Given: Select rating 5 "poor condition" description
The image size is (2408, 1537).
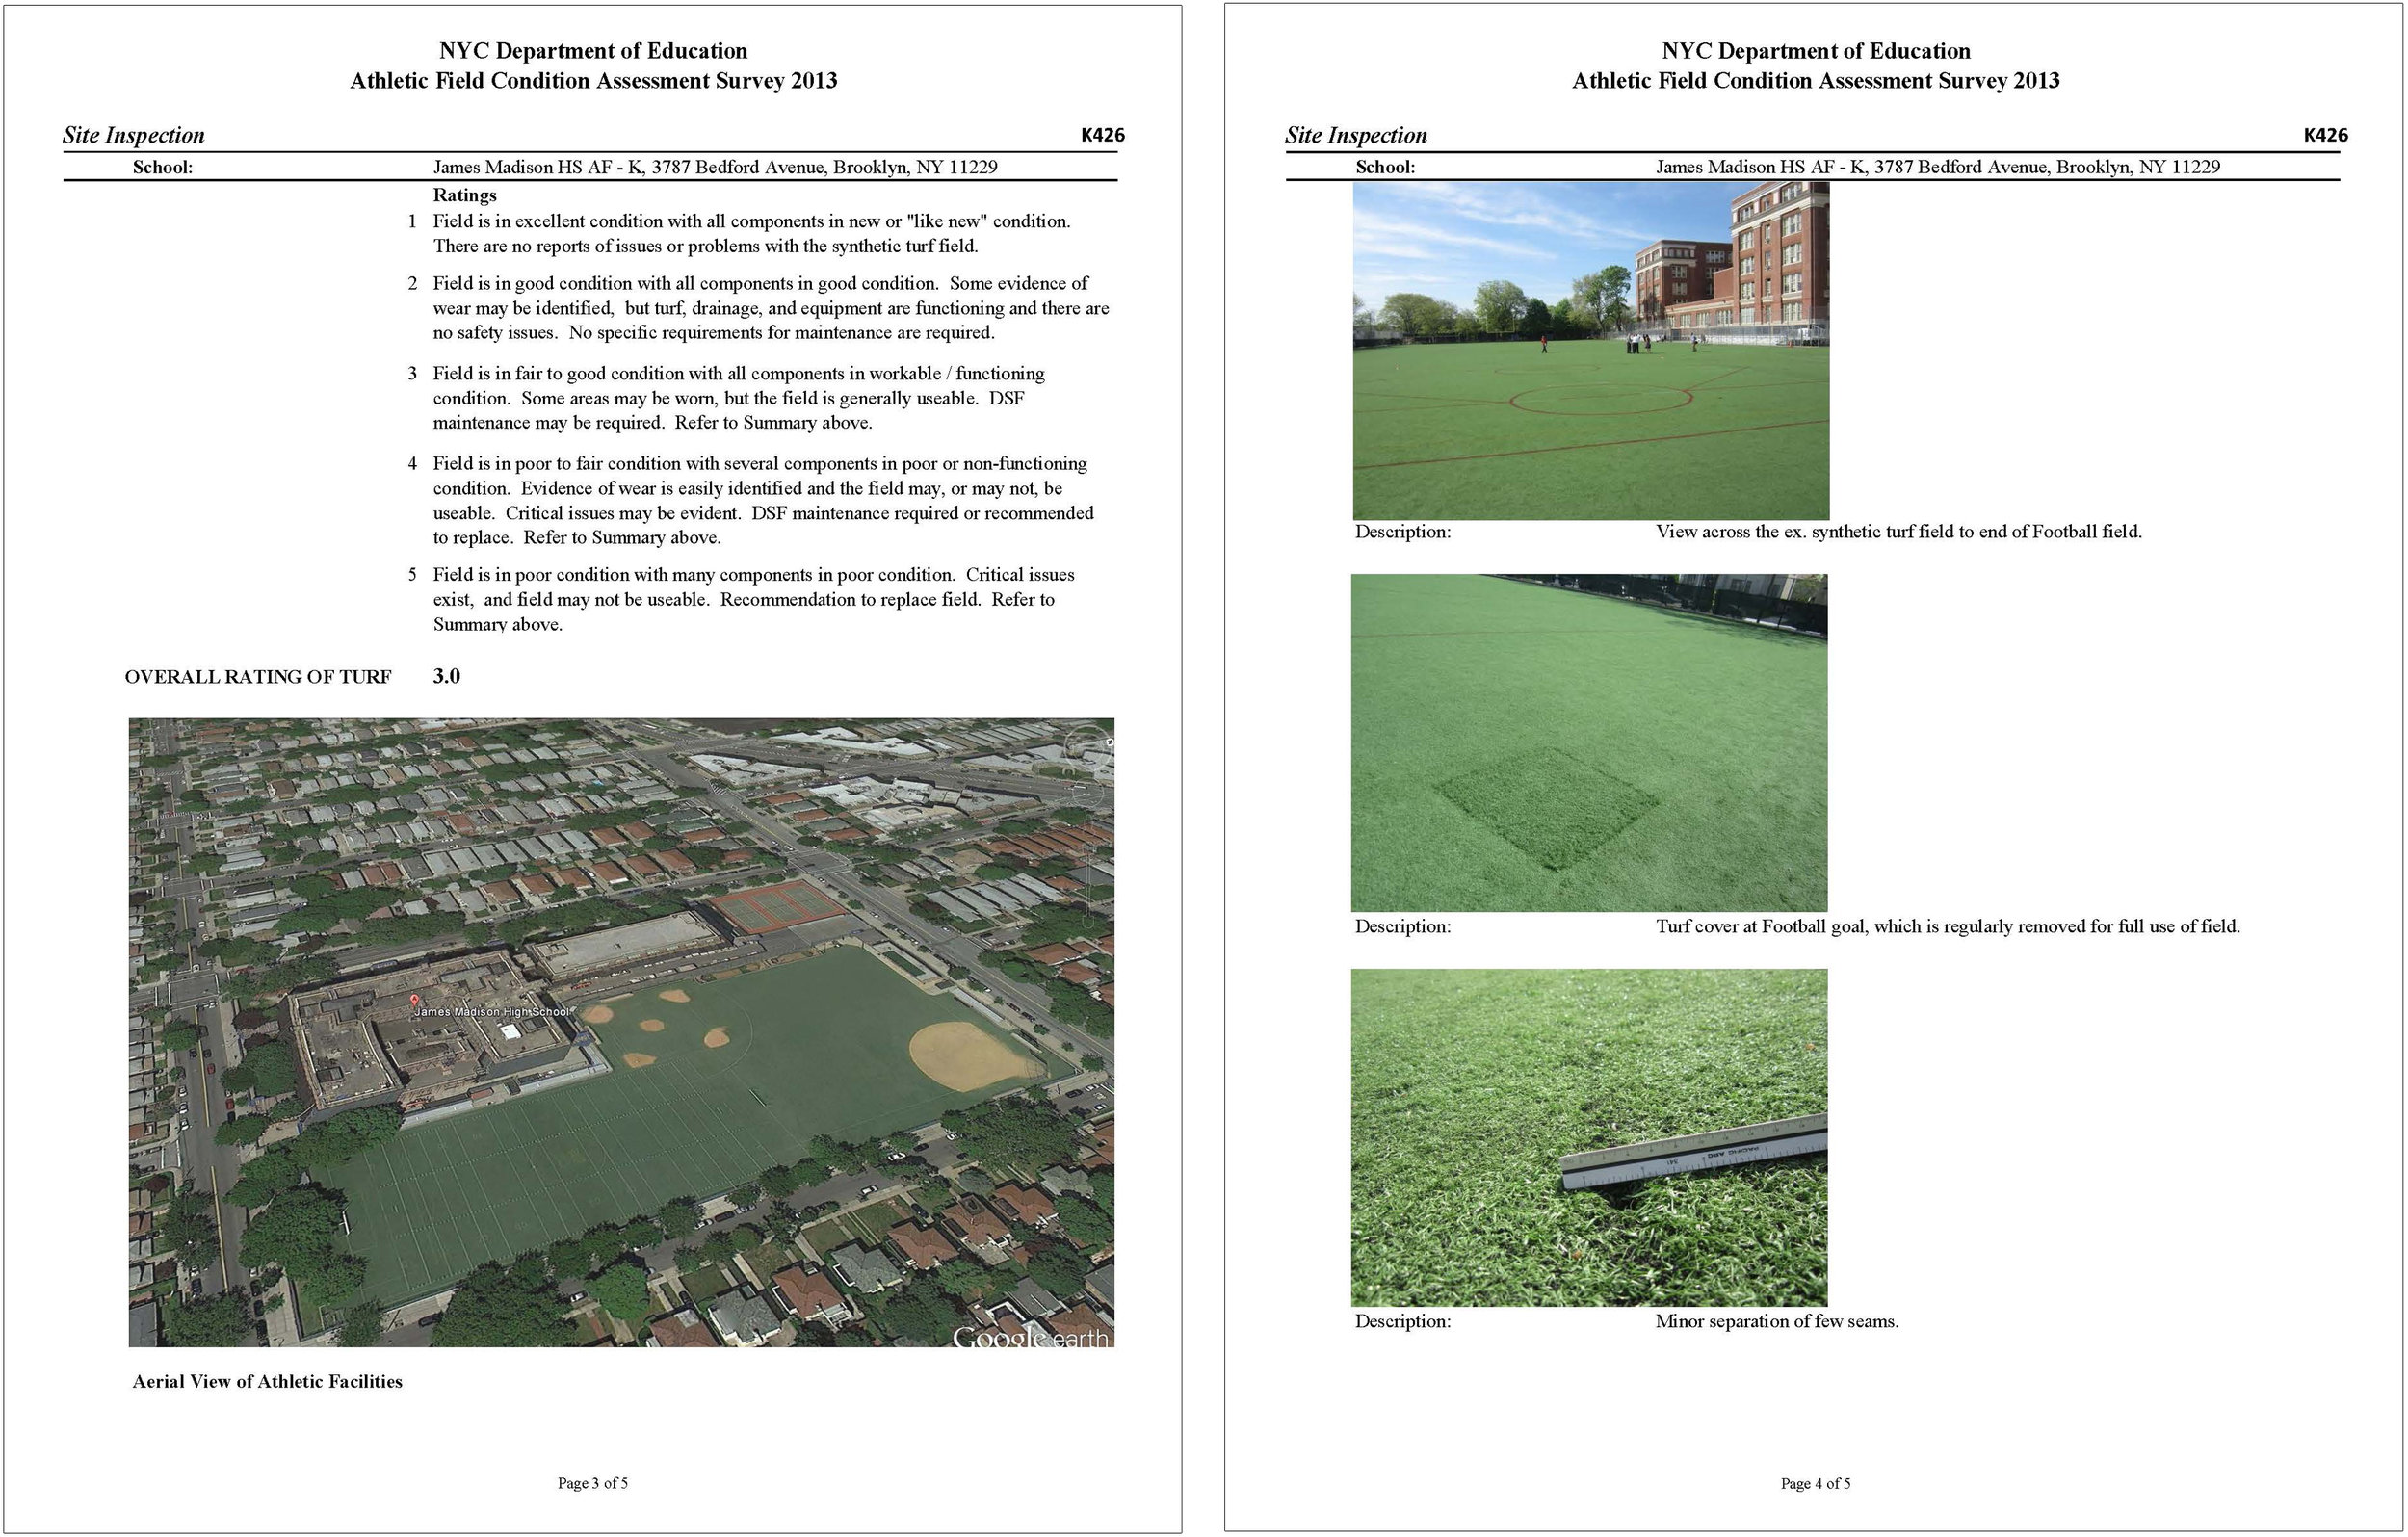Looking at the screenshot, I should click(x=753, y=599).
